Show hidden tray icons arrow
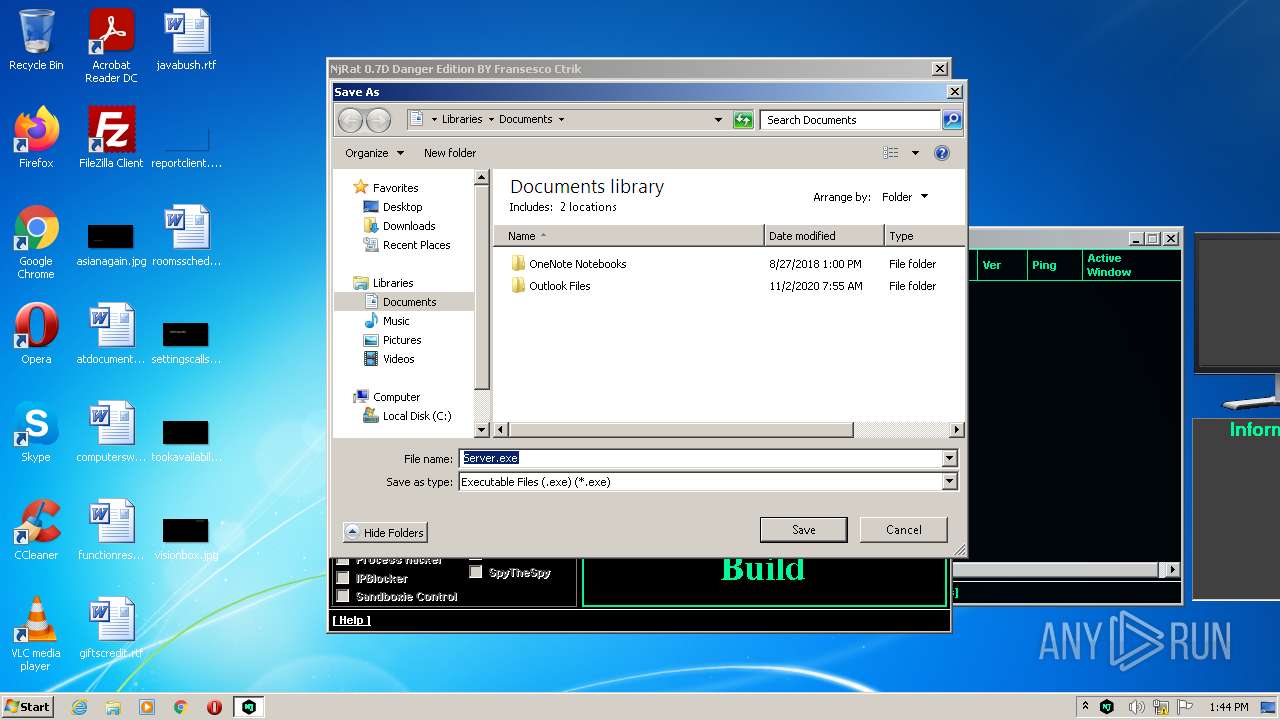The height and width of the screenshot is (720, 1280). (1086, 707)
